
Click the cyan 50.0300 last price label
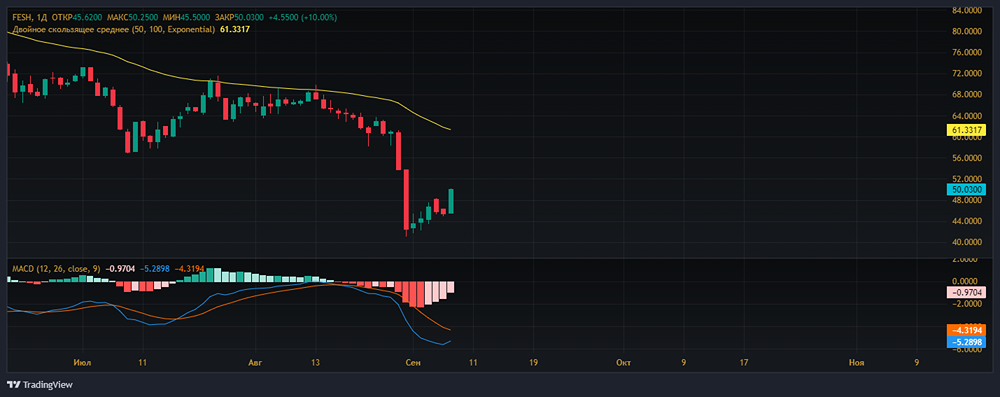tap(966, 190)
